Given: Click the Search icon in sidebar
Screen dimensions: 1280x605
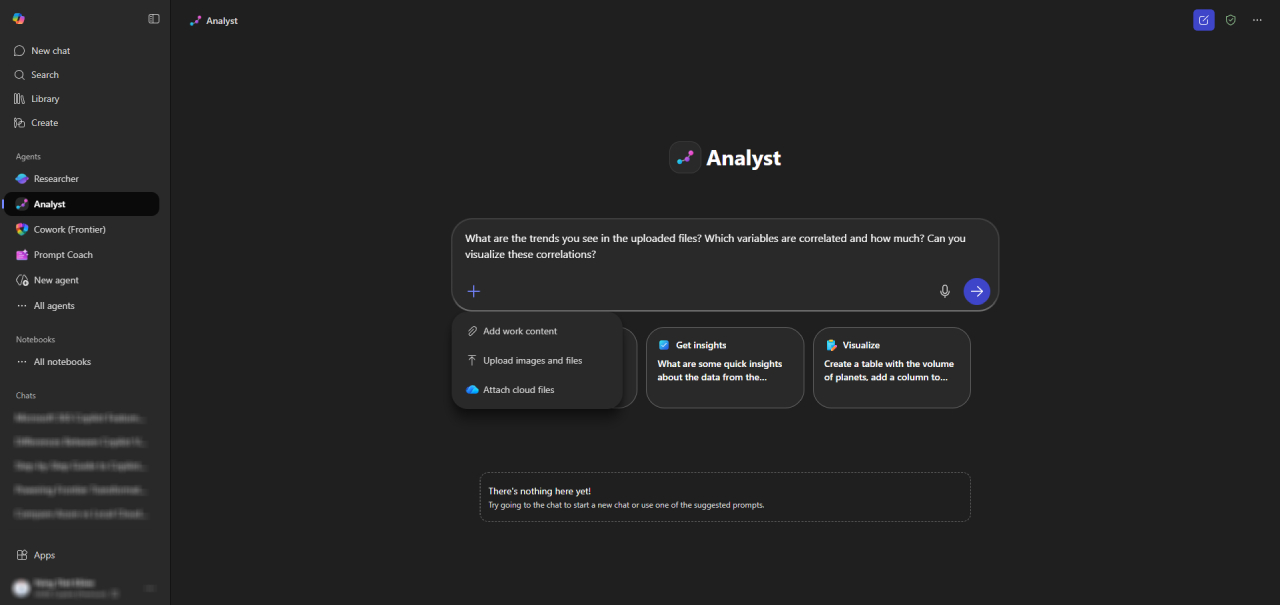Looking at the screenshot, I should (x=43, y=74).
